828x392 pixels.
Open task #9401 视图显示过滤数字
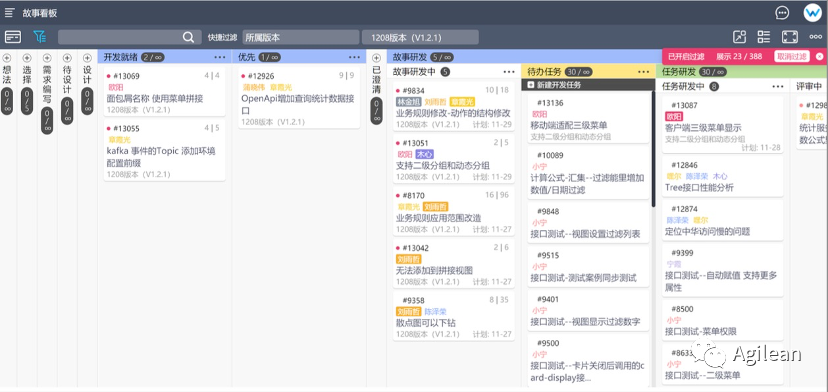[x=588, y=310]
